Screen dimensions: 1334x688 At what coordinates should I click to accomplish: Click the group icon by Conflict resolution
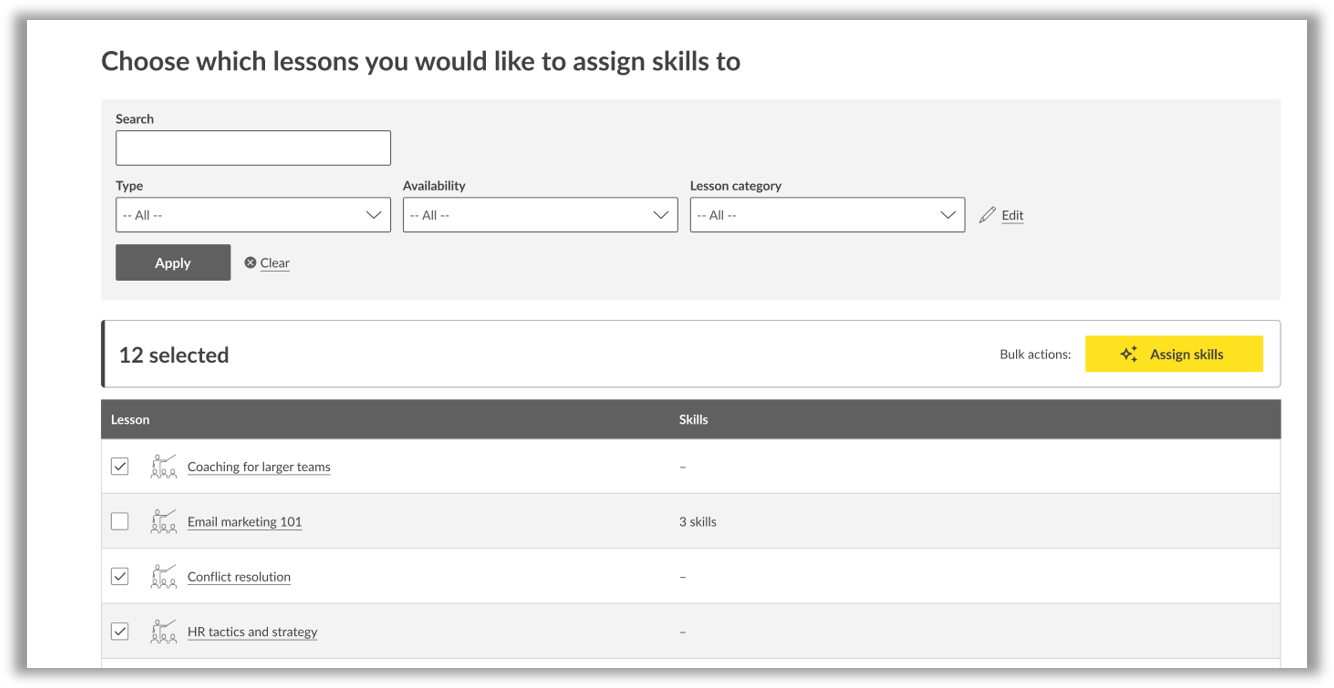point(163,576)
